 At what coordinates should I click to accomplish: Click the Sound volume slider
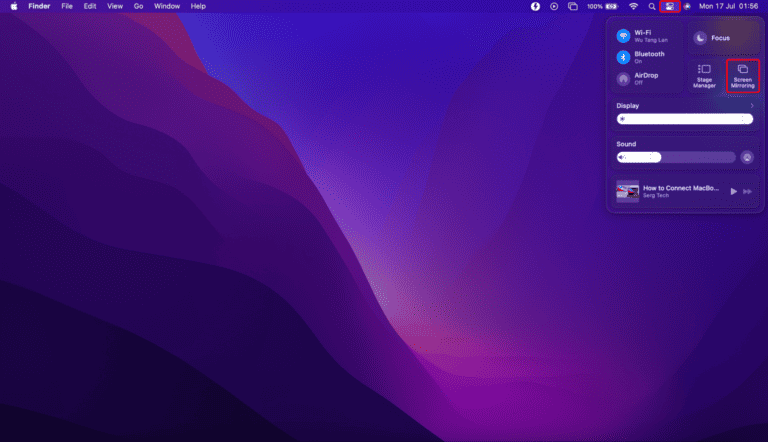click(677, 157)
